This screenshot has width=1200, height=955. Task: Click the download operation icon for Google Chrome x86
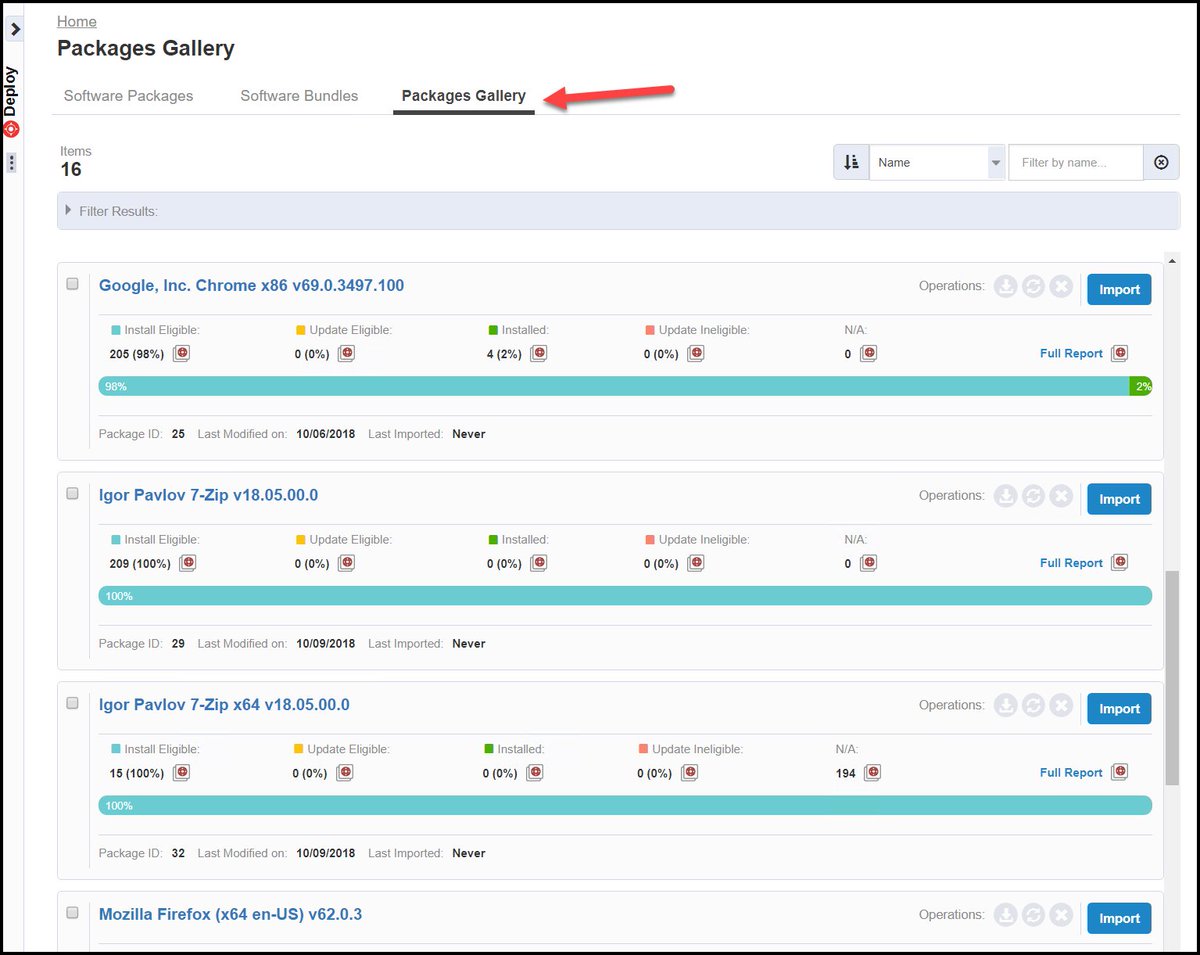[1006, 287]
